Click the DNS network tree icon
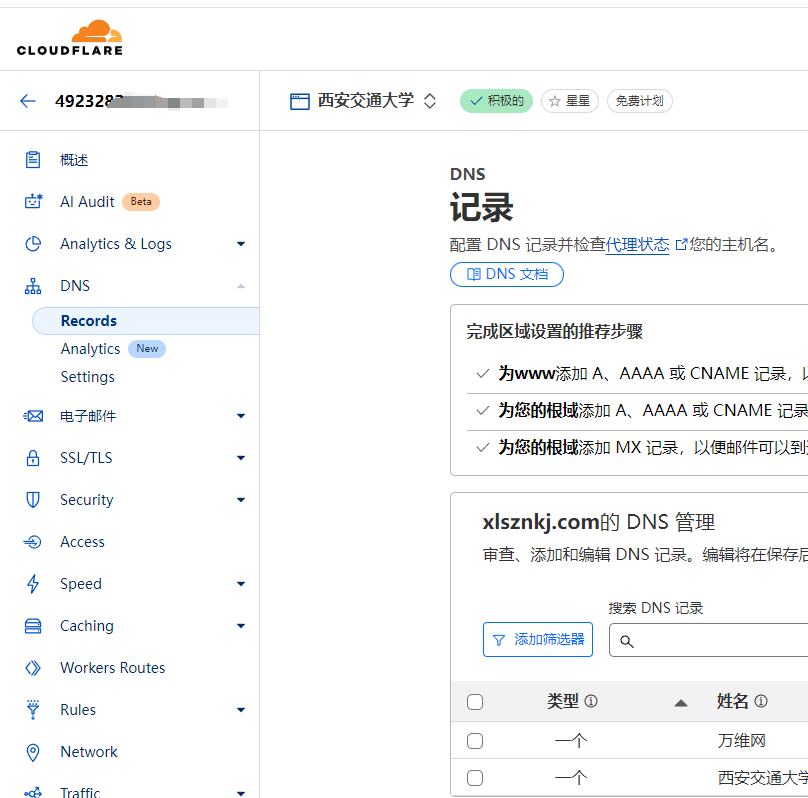 pyautogui.click(x=33, y=286)
